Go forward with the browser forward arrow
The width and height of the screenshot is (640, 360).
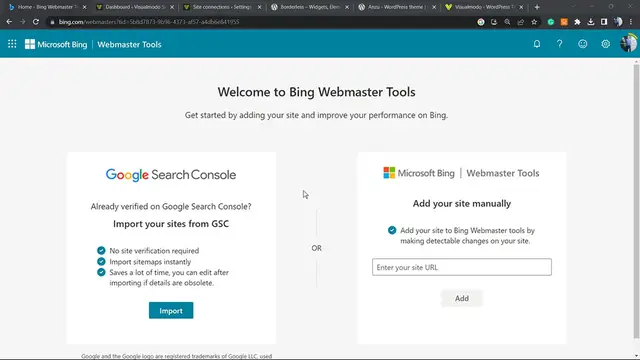(x=22, y=22)
